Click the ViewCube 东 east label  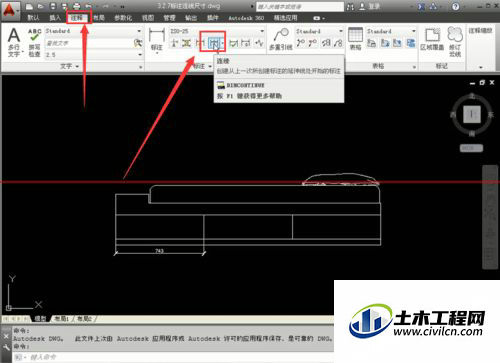[x=490, y=115]
